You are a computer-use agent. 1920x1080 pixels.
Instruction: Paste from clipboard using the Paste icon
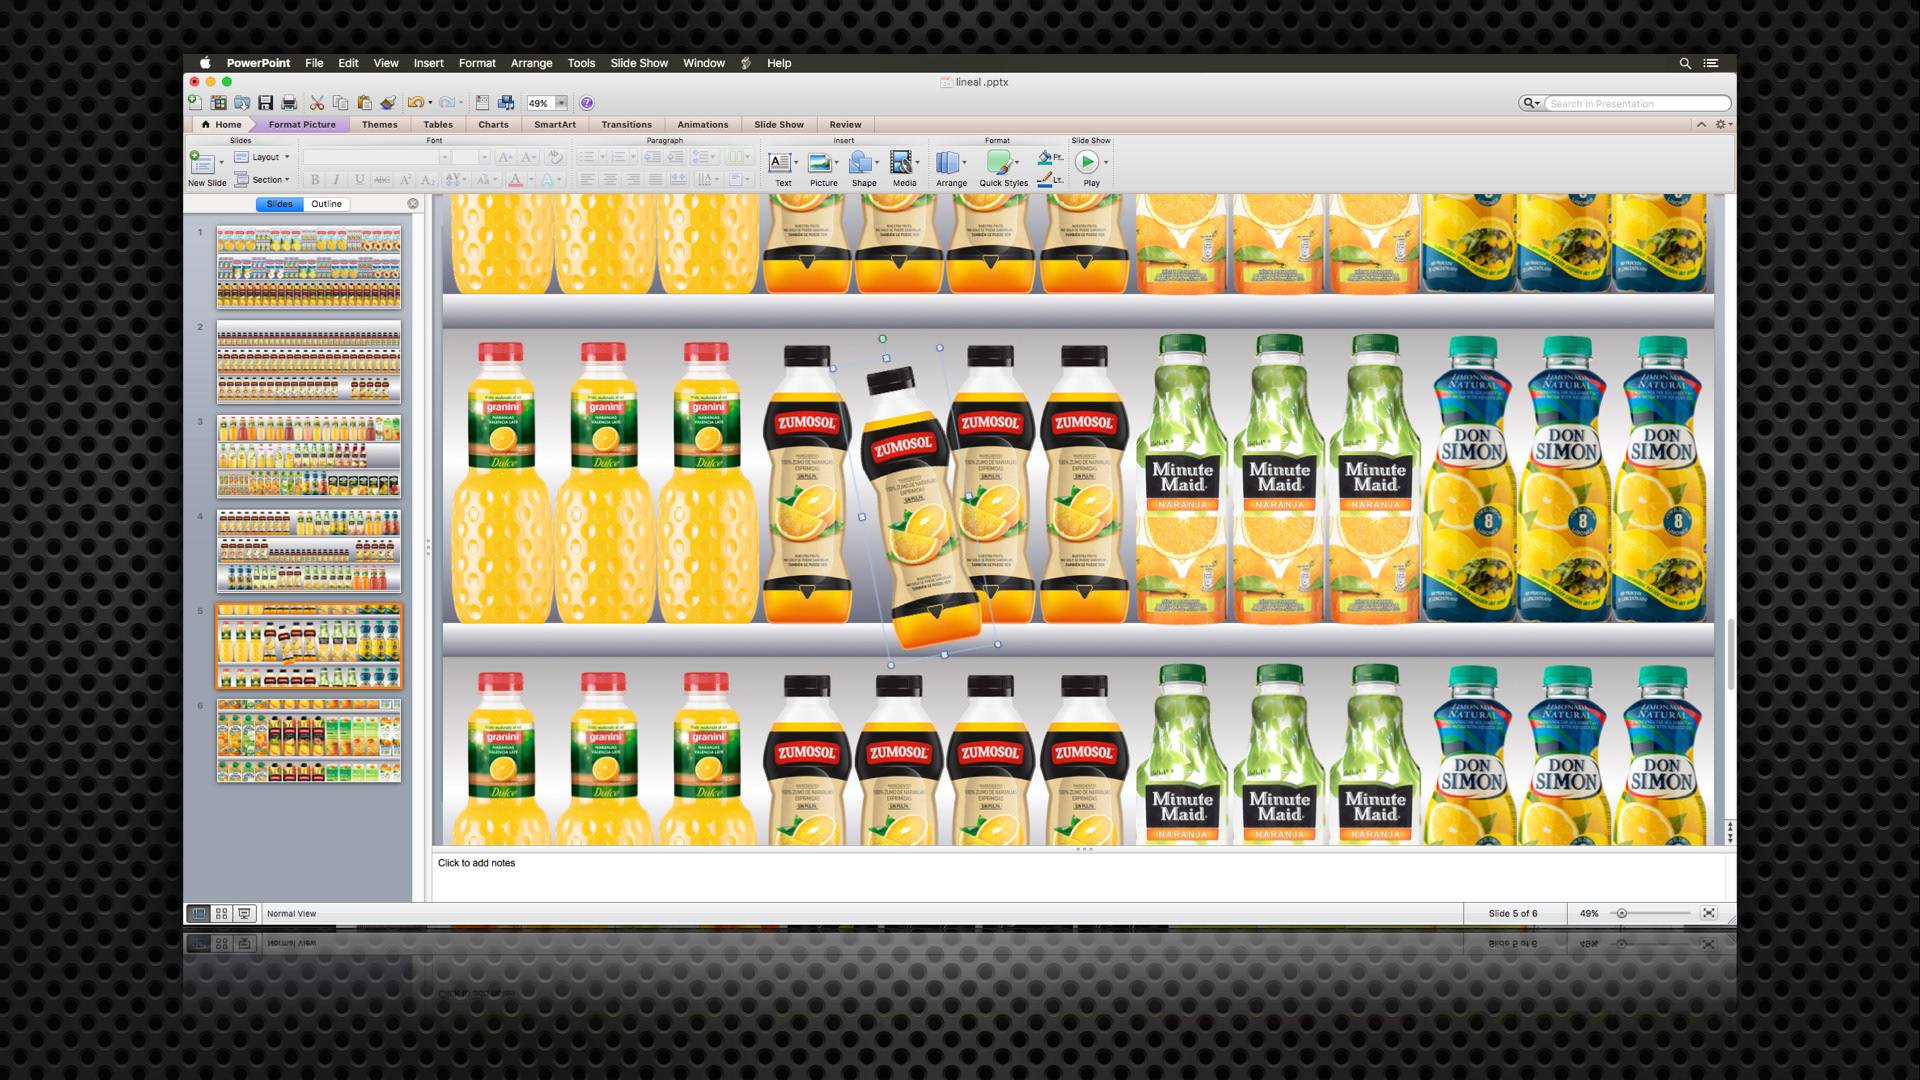click(x=364, y=103)
